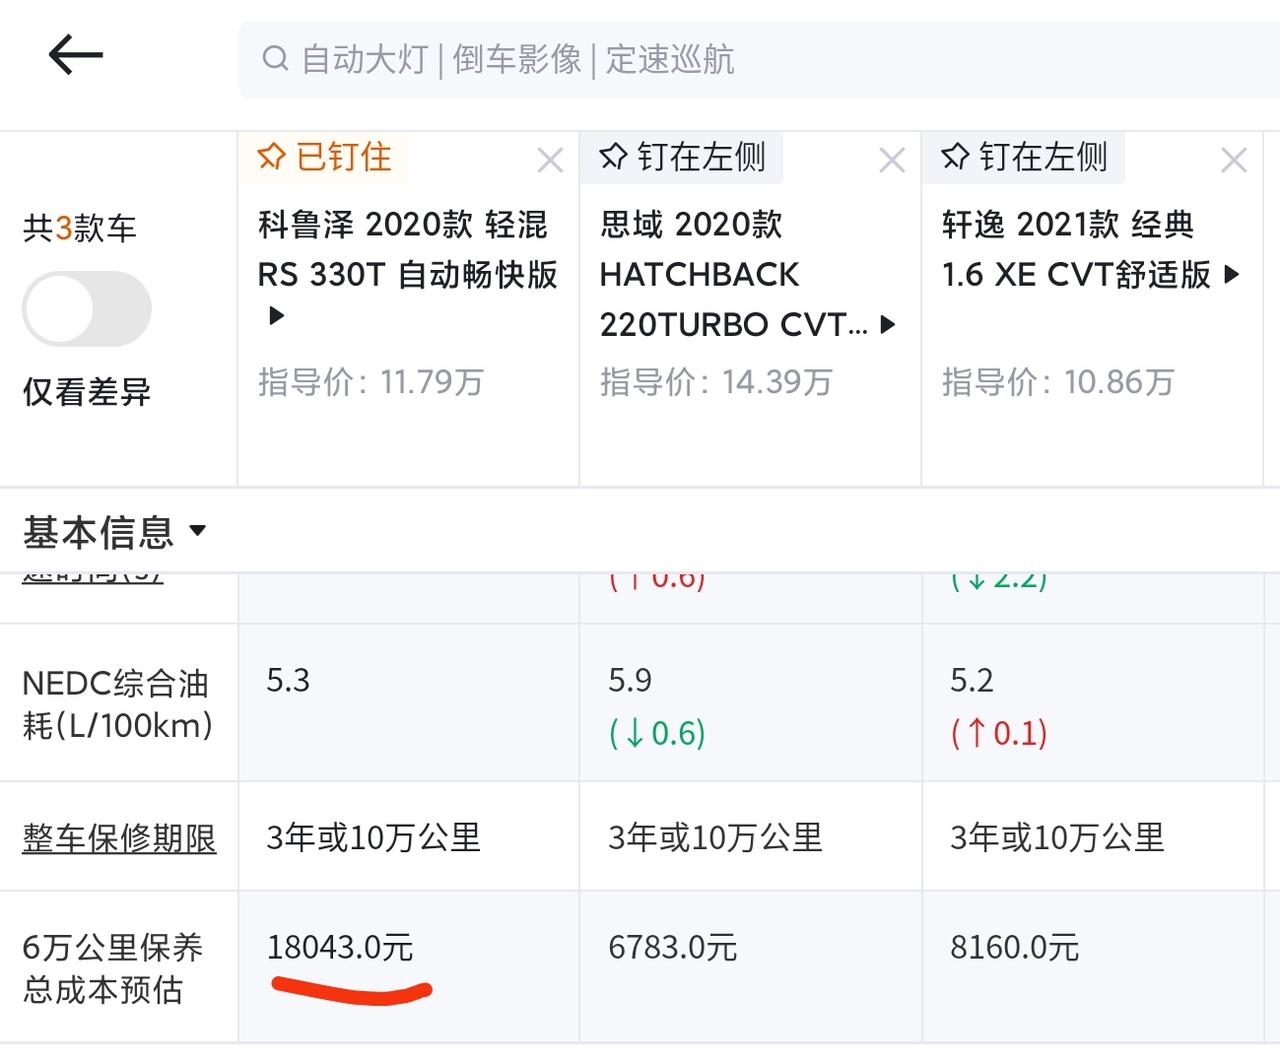The height and width of the screenshot is (1064, 1280).
Task: Expand 轩逸 2021款 经典 model arrow
Action: (x=1231, y=274)
